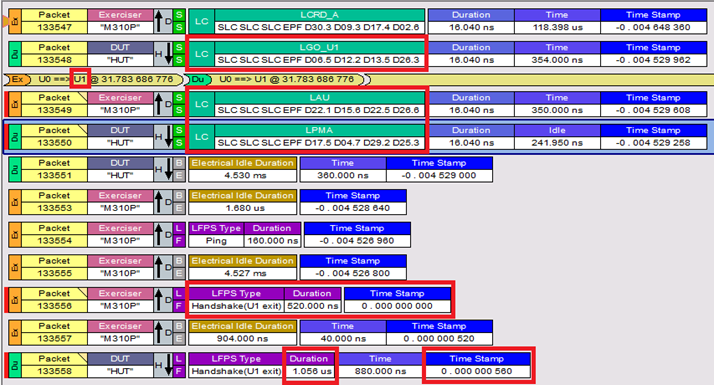This screenshot has width=714, height=385.
Task: Click the Du badge on packet 133548 row
Action: coord(15,54)
